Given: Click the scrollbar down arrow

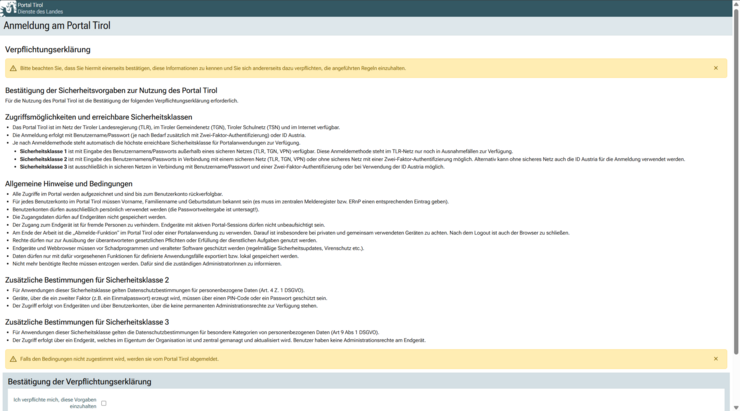Looking at the screenshot, I should (x=736, y=407).
